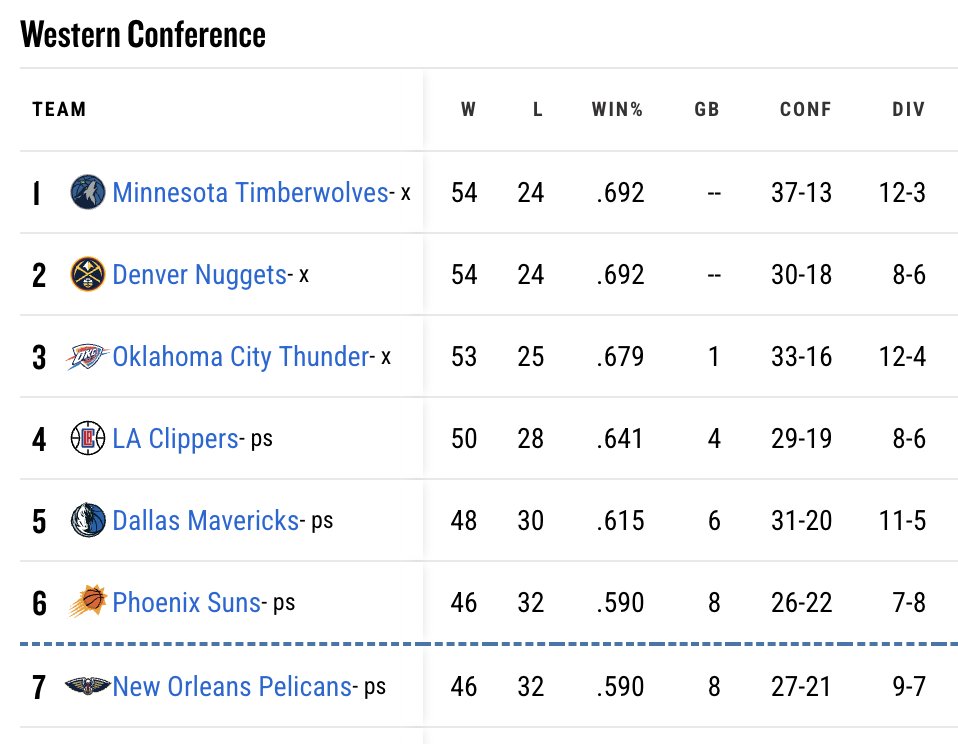The image size is (958, 744).
Task: Click the Oklahoma City Thunder logo
Action: (x=88, y=356)
